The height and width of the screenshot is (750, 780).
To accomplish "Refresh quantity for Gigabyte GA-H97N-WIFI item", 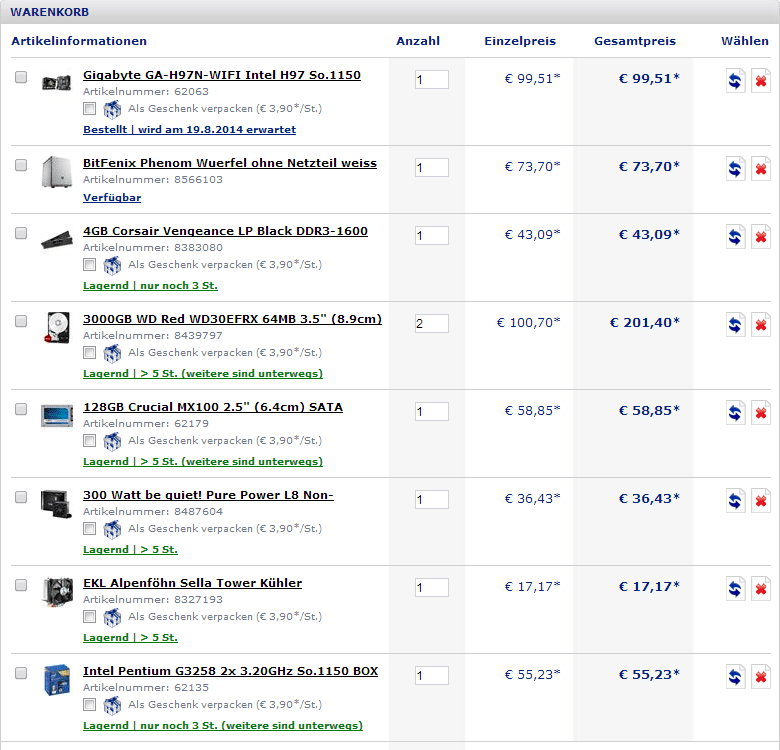I will click(x=735, y=81).
